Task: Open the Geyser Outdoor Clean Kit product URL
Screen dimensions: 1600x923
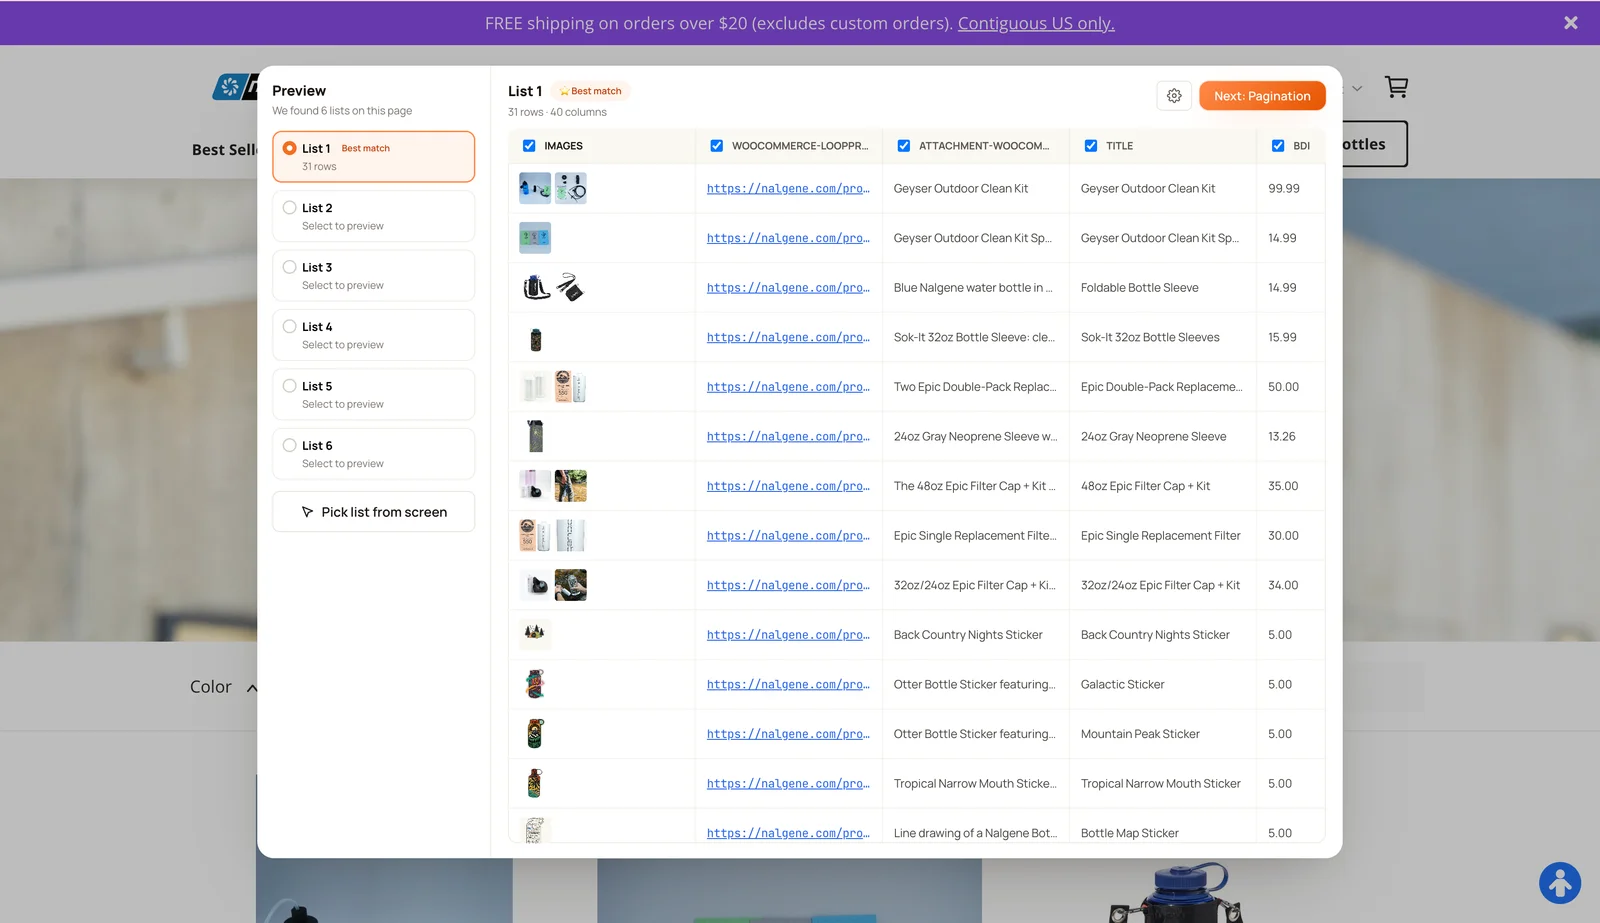Action: pyautogui.click(x=788, y=189)
